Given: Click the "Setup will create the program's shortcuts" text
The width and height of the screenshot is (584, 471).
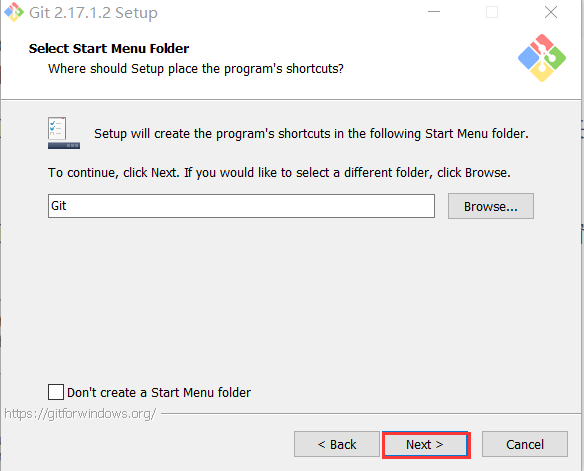Looking at the screenshot, I should click(x=311, y=134).
